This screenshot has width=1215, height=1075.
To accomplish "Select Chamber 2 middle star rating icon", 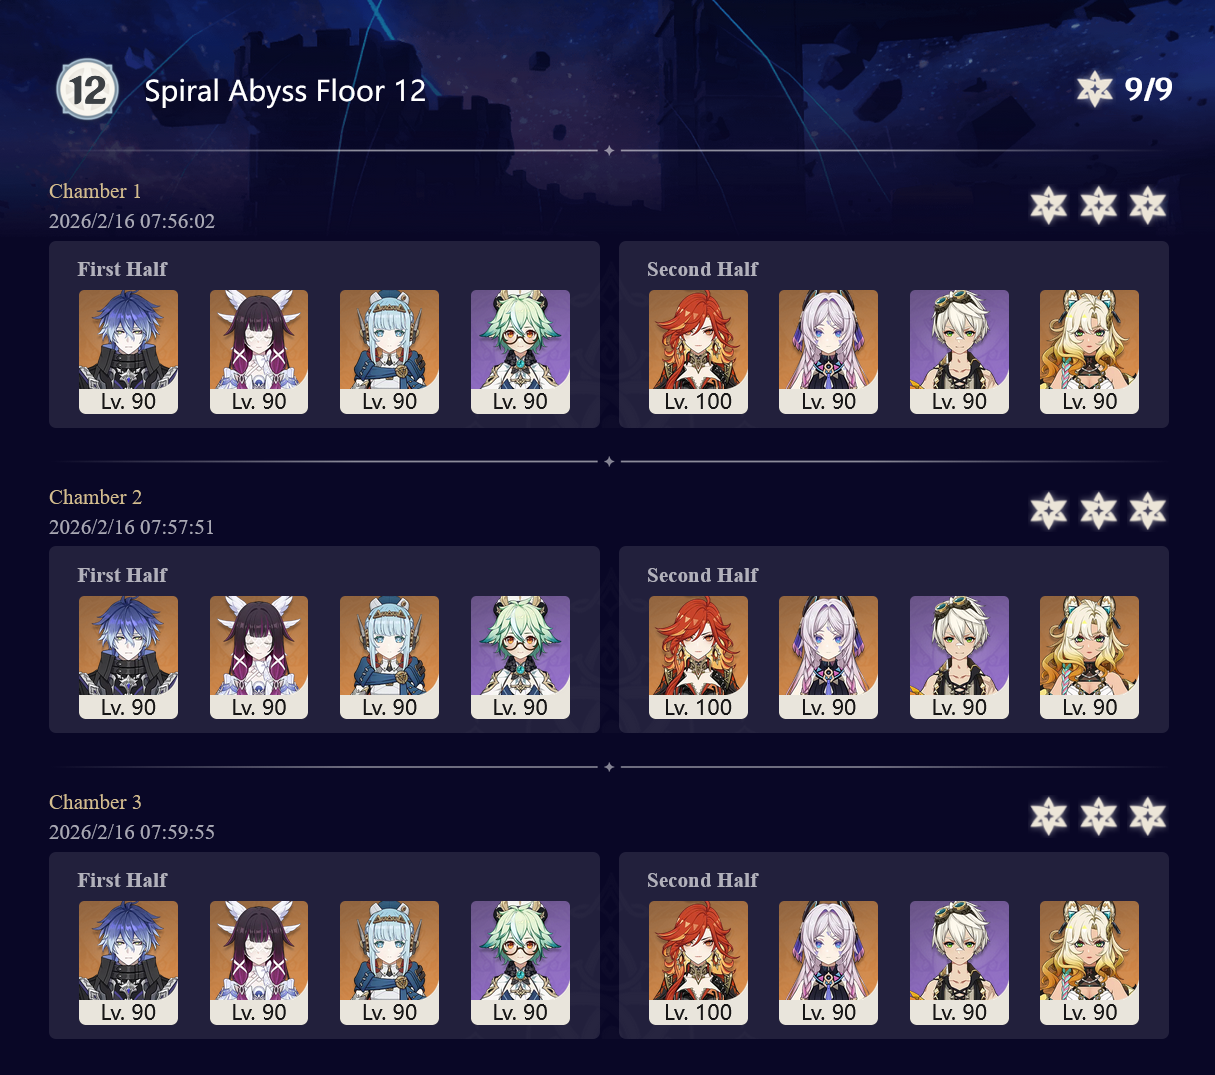I will coord(1098,511).
